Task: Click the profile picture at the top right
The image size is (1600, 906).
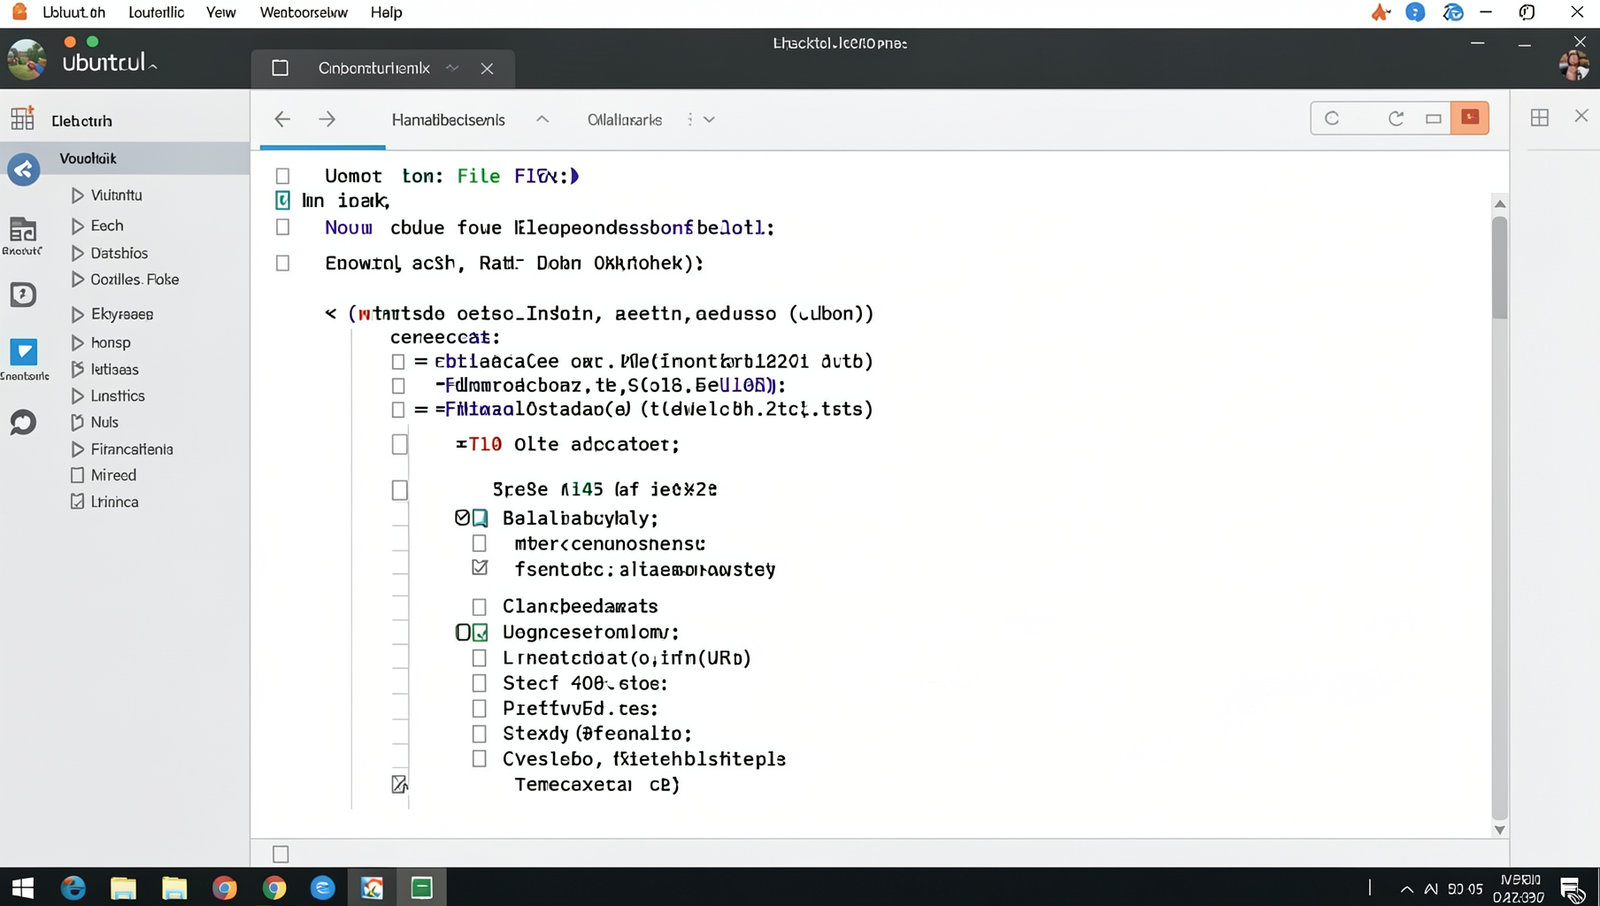Action: [1574, 65]
